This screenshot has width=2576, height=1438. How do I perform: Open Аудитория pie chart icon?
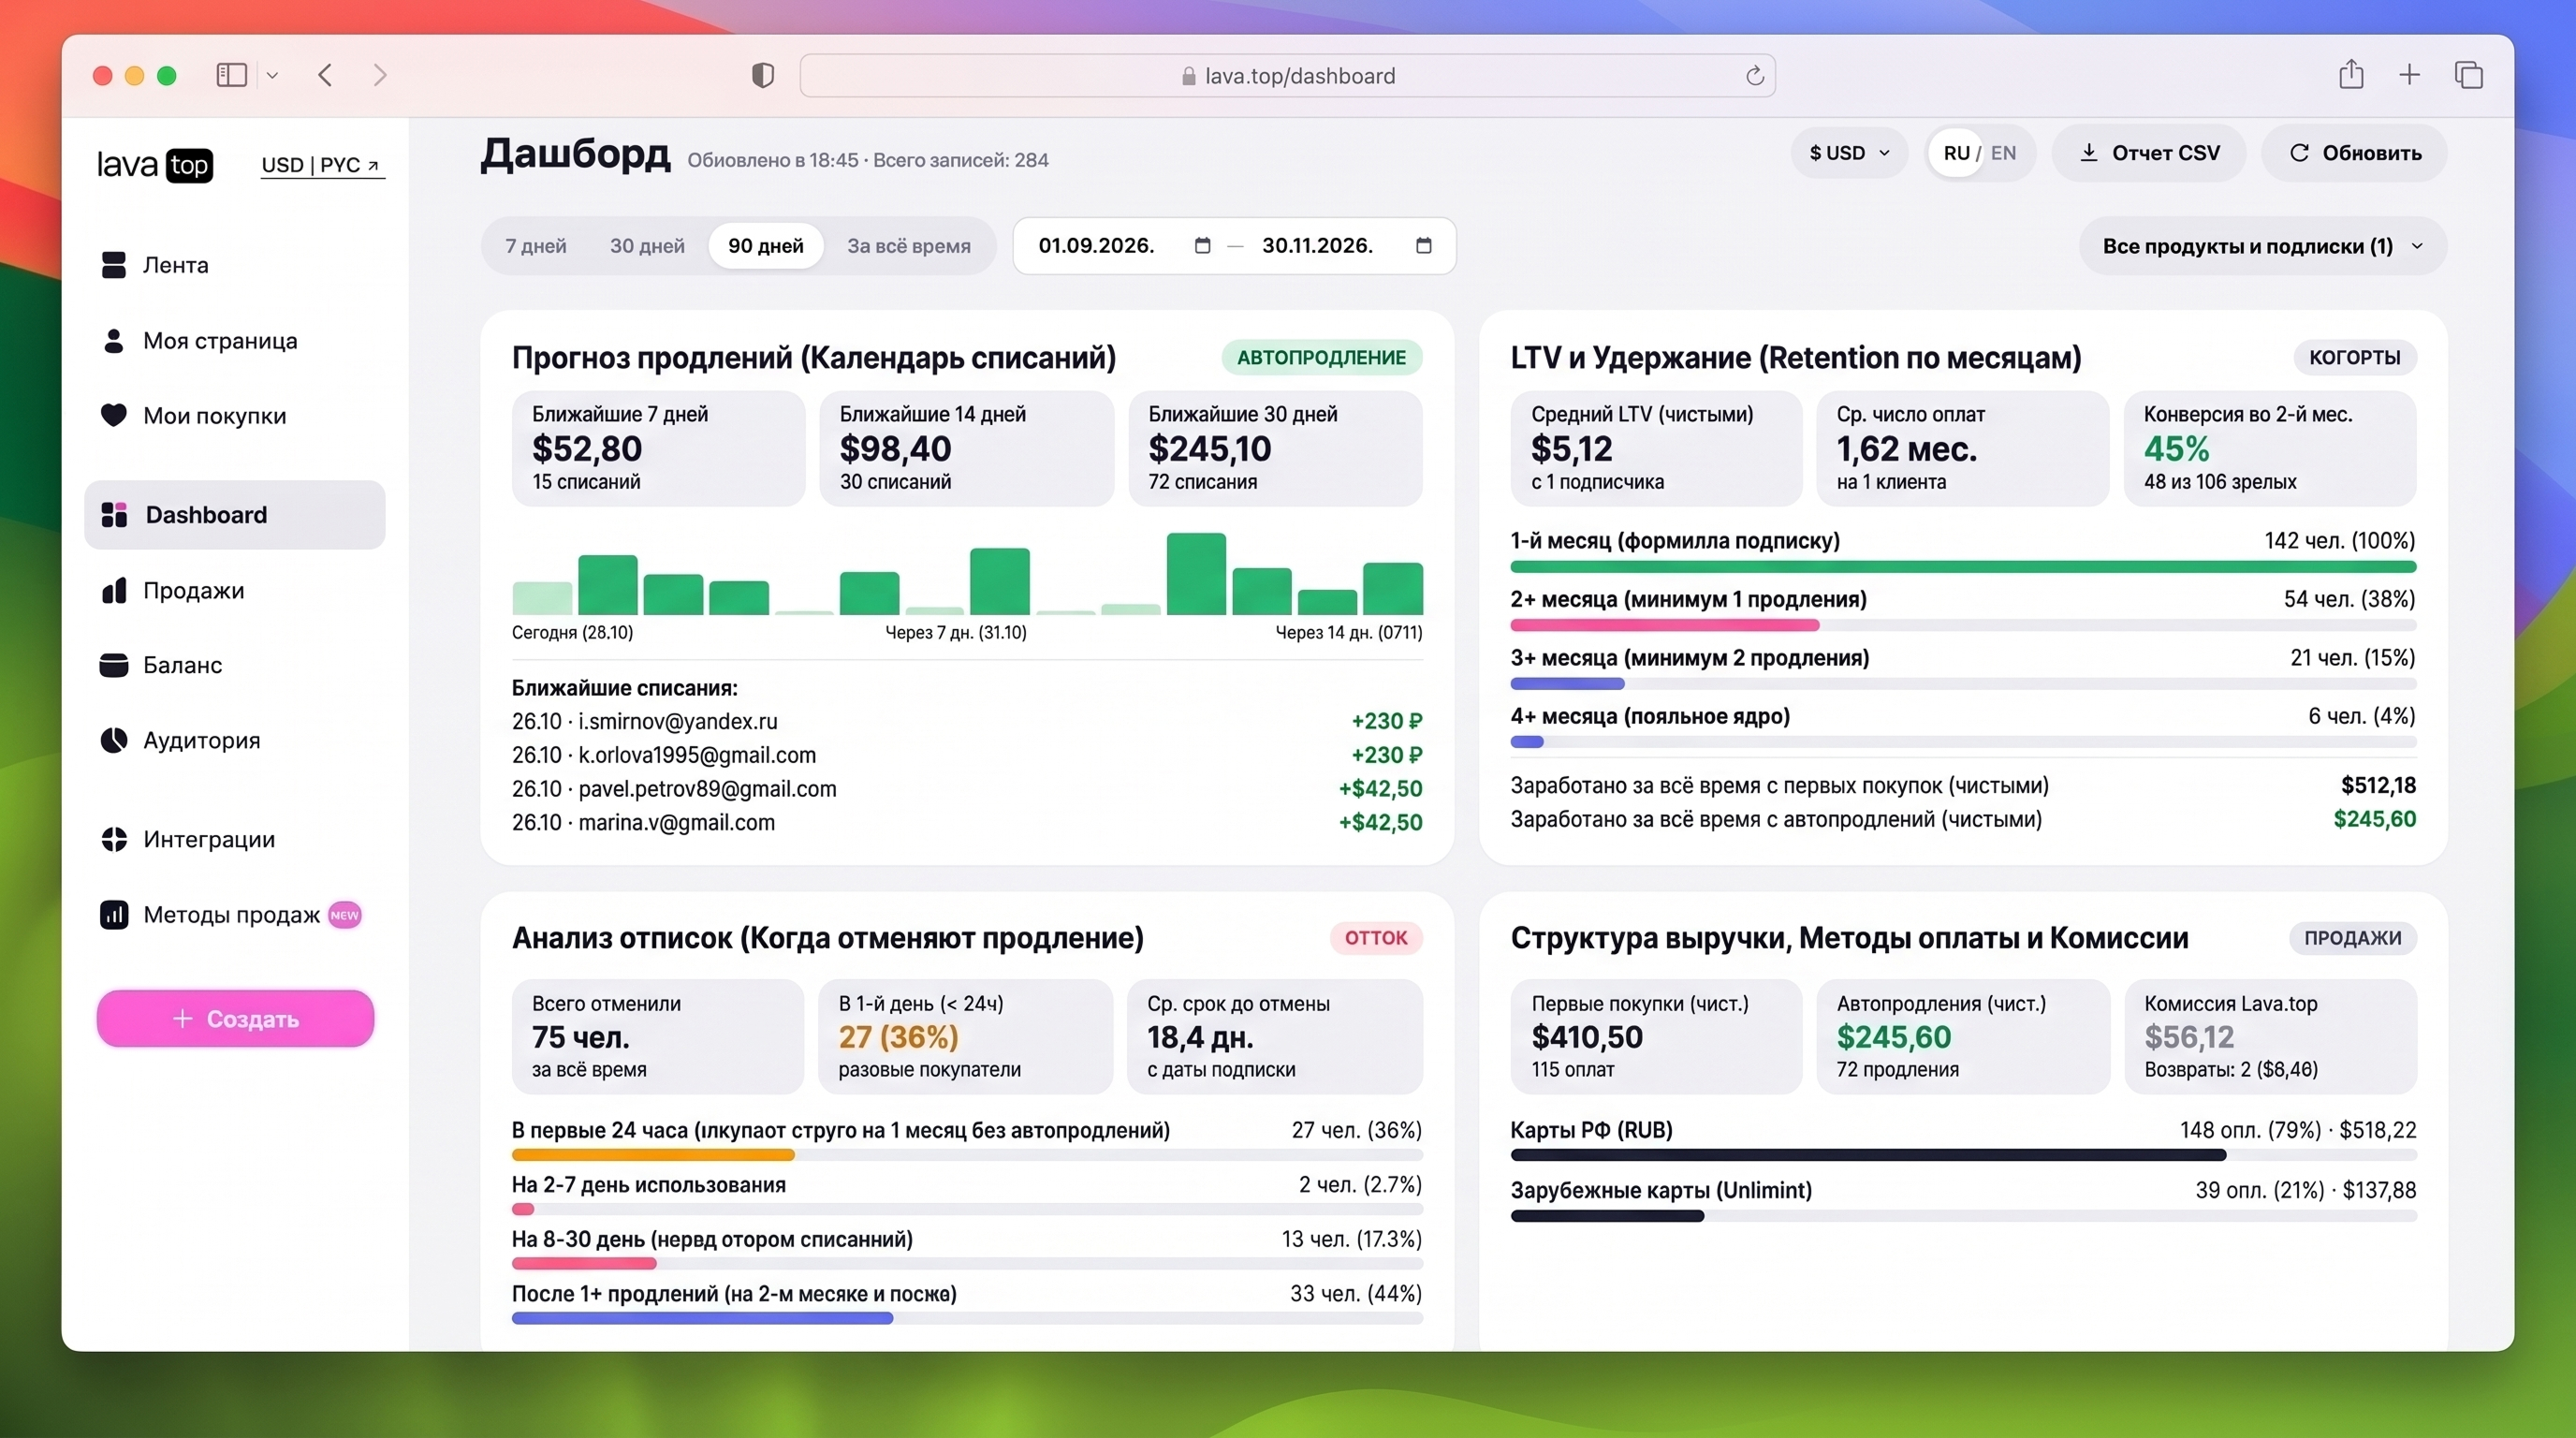(x=114, y=740)
